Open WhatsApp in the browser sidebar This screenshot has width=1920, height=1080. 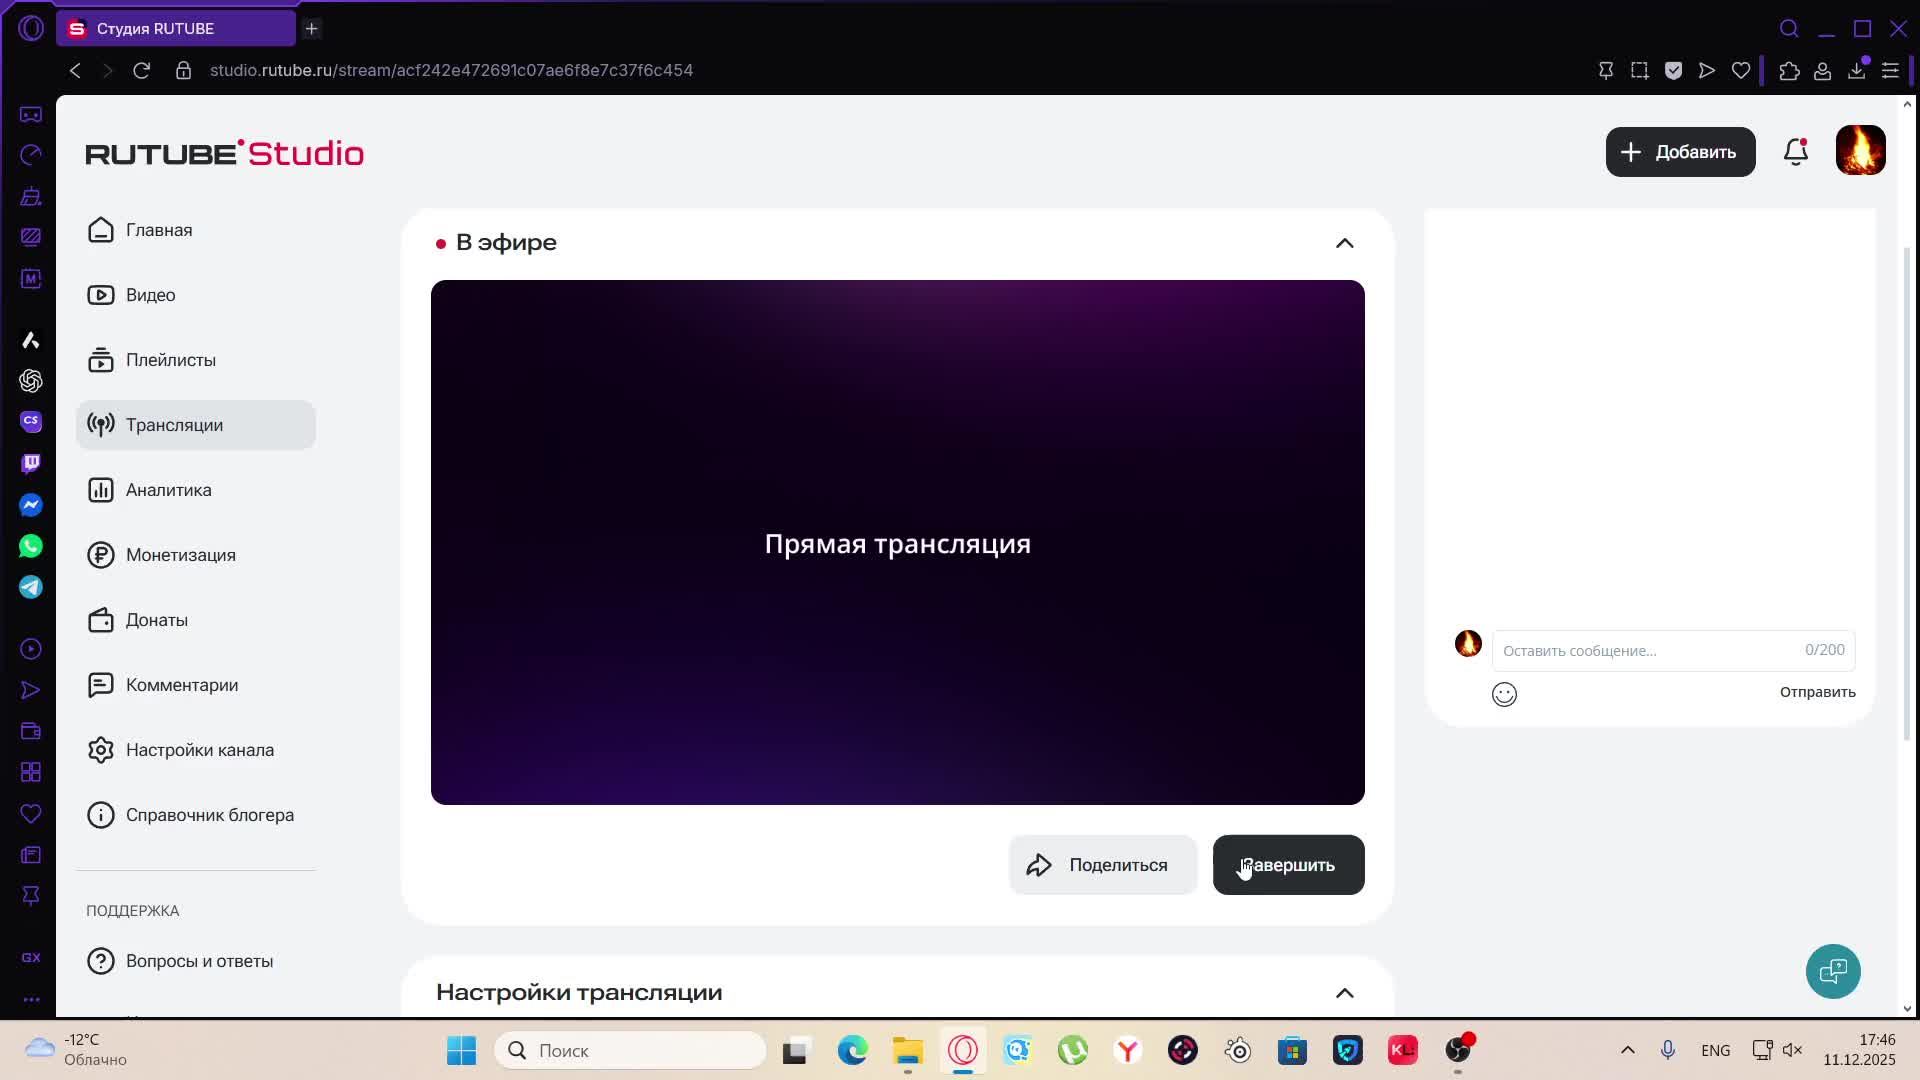(31, 546)
